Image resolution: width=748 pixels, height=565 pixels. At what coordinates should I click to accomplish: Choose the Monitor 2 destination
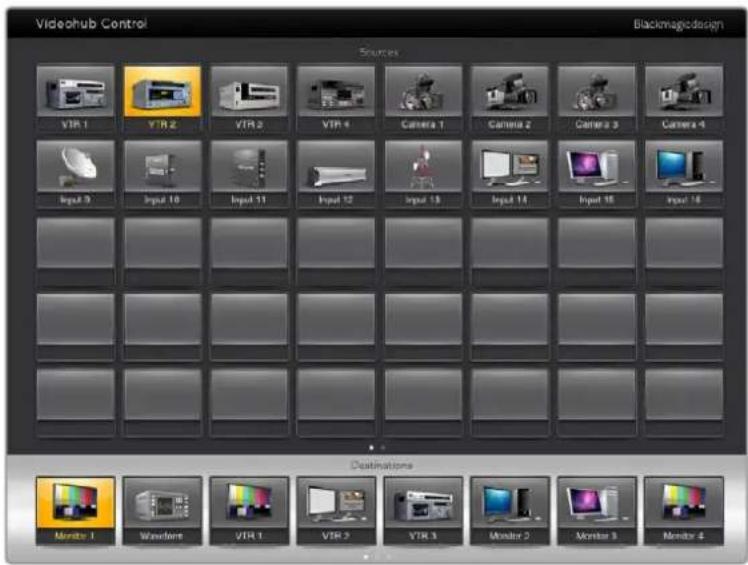(x=510, y=511)
